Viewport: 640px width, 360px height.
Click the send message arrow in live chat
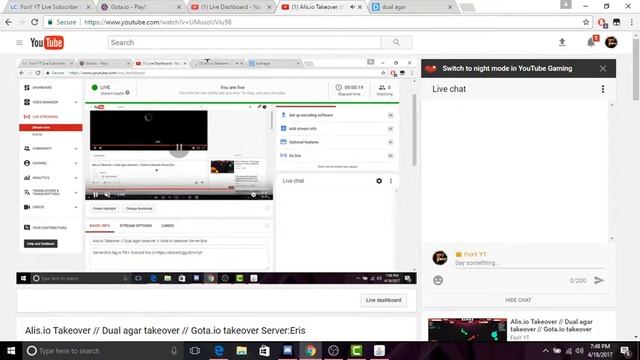click(599, 280)
